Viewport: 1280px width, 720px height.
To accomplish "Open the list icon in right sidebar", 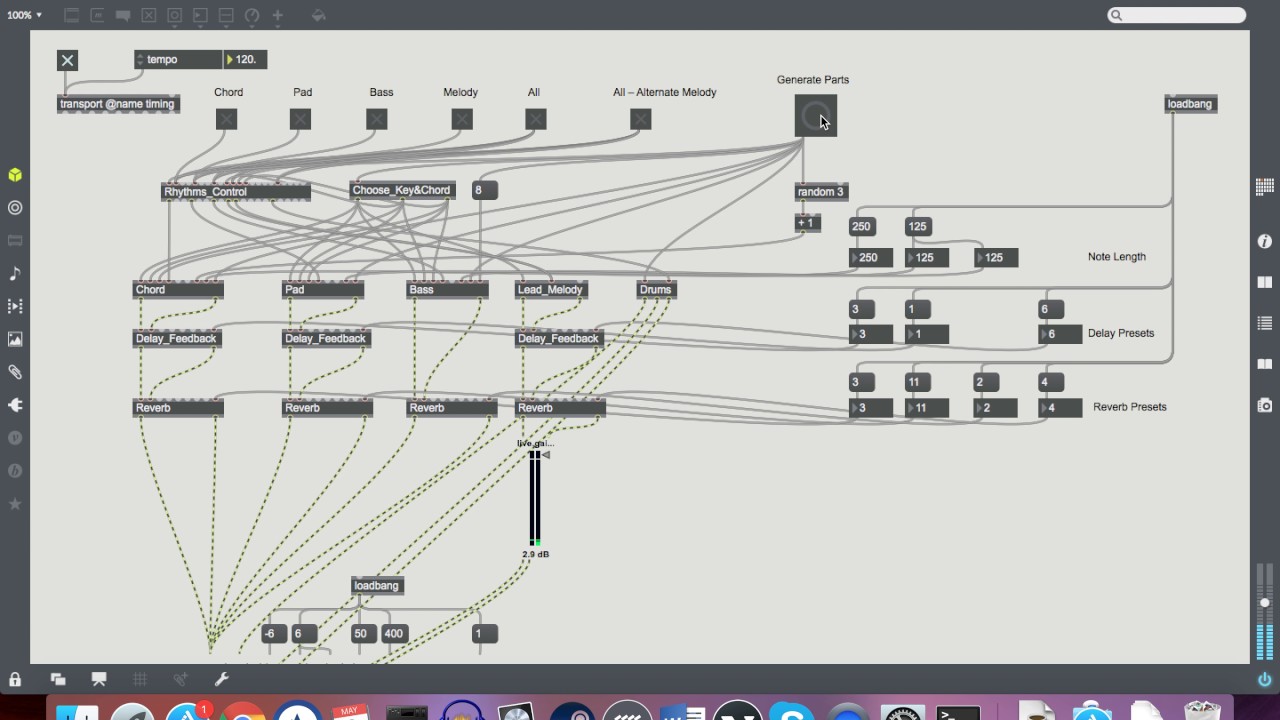I will [x=1264, y=323].
